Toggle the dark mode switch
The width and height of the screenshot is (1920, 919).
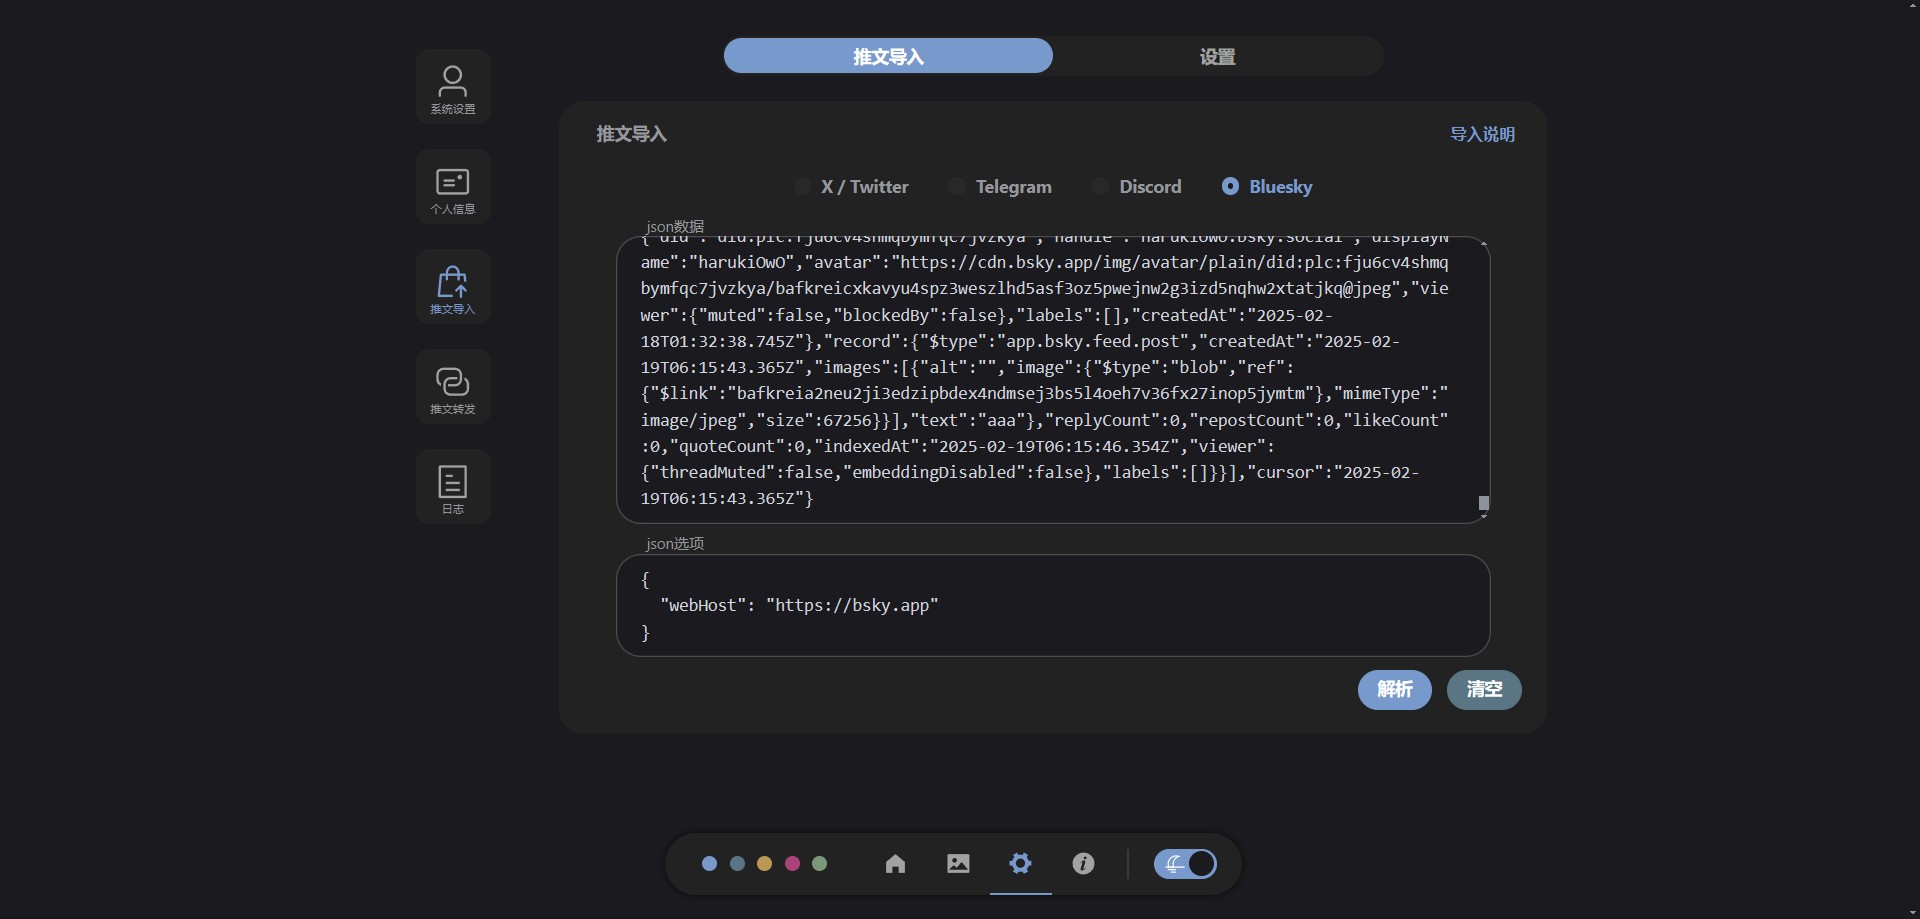pyautogui.click(x=1185, y=864)
